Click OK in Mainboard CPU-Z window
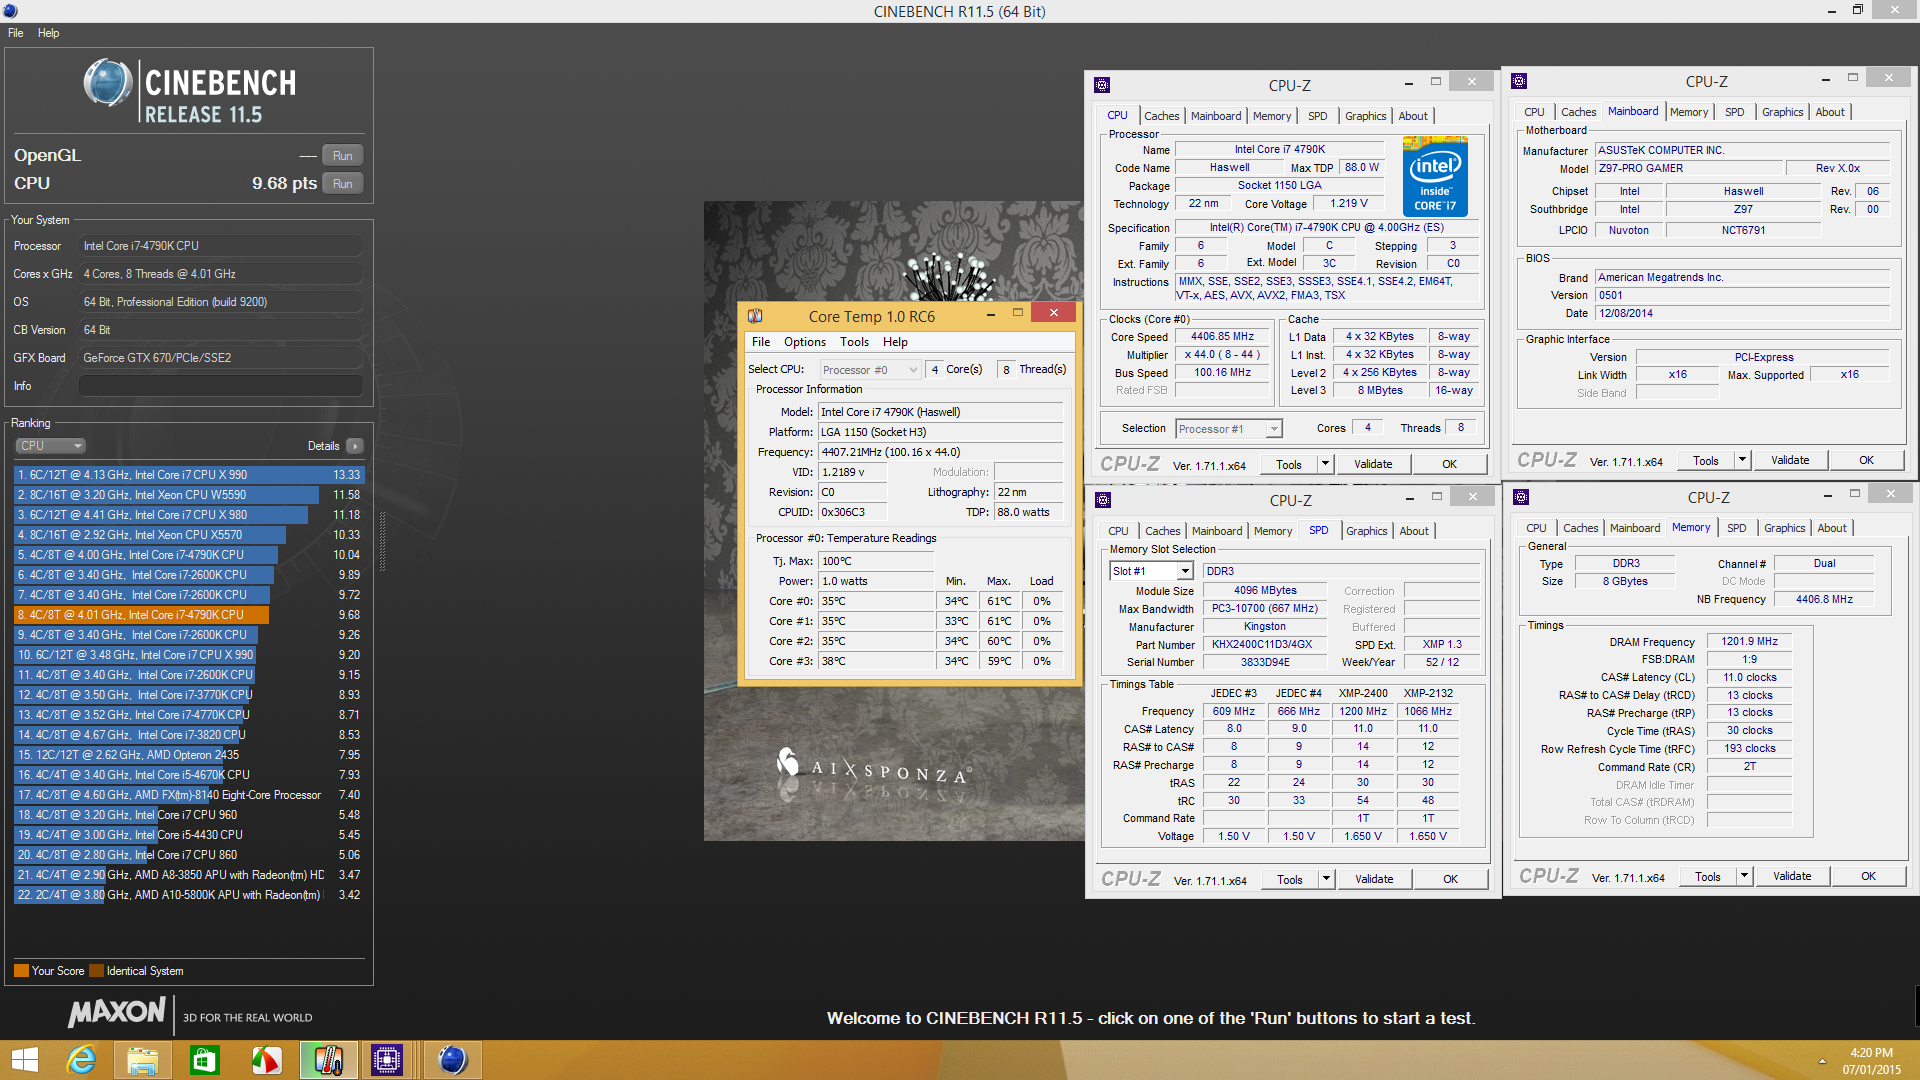 [x=1866, y=460]
